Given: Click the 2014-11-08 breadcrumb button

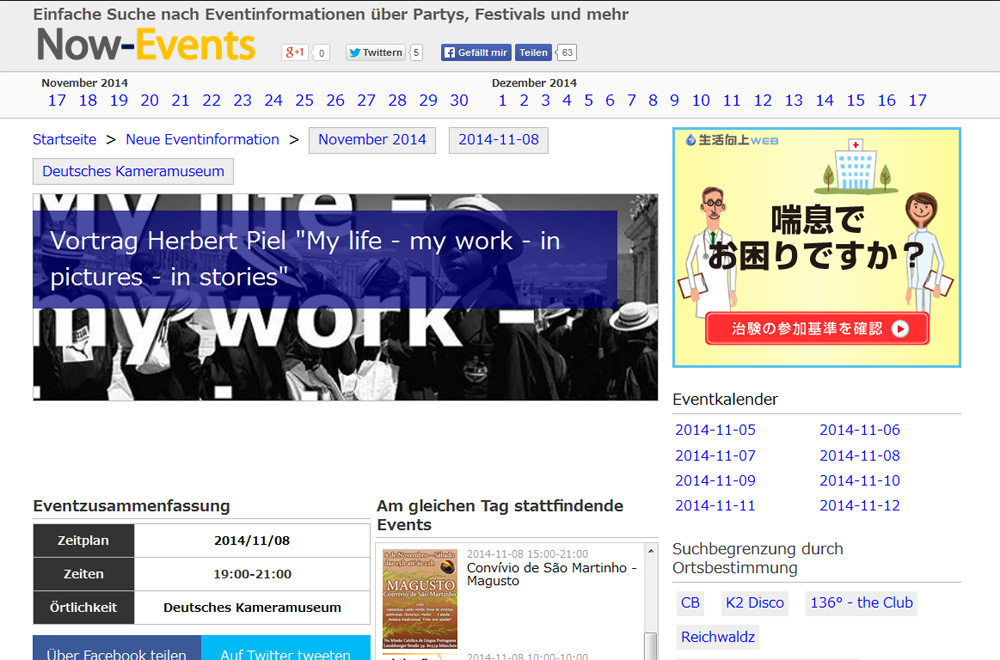Looking at the screenshot, I should 499,140.
